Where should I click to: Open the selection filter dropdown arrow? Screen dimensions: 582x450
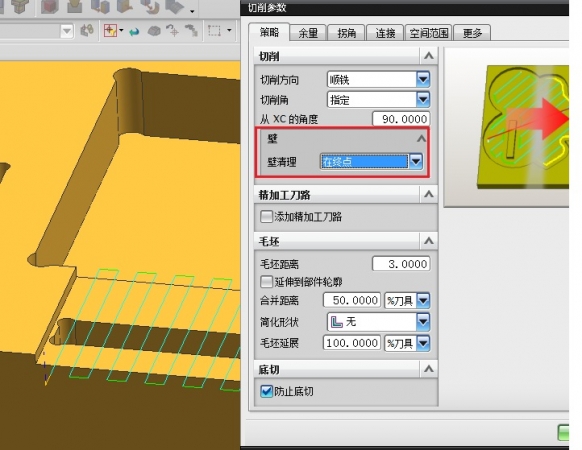point(66,31)
